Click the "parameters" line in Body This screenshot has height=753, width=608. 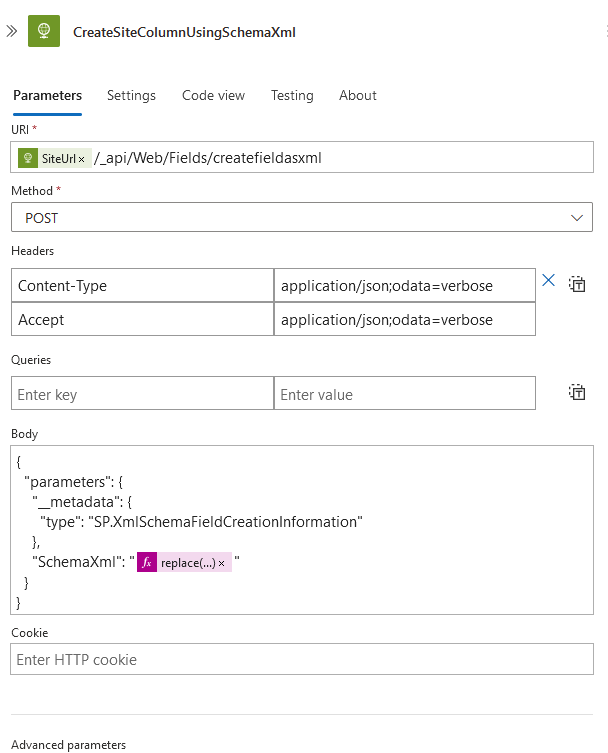point(73,482)
